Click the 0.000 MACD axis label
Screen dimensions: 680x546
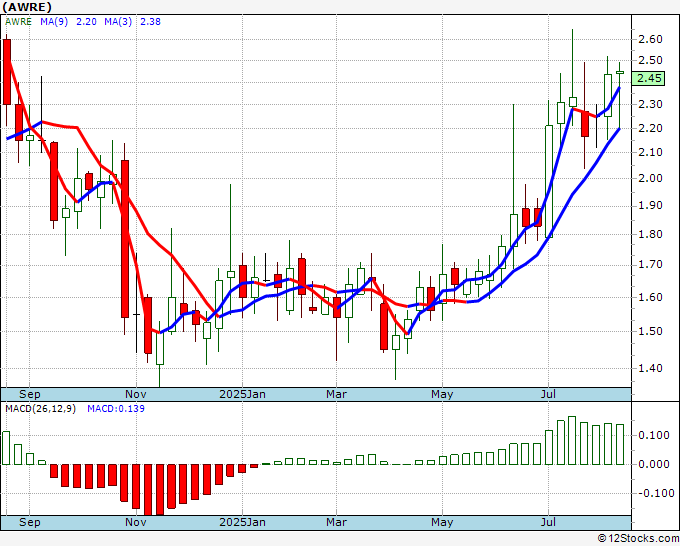654,464
